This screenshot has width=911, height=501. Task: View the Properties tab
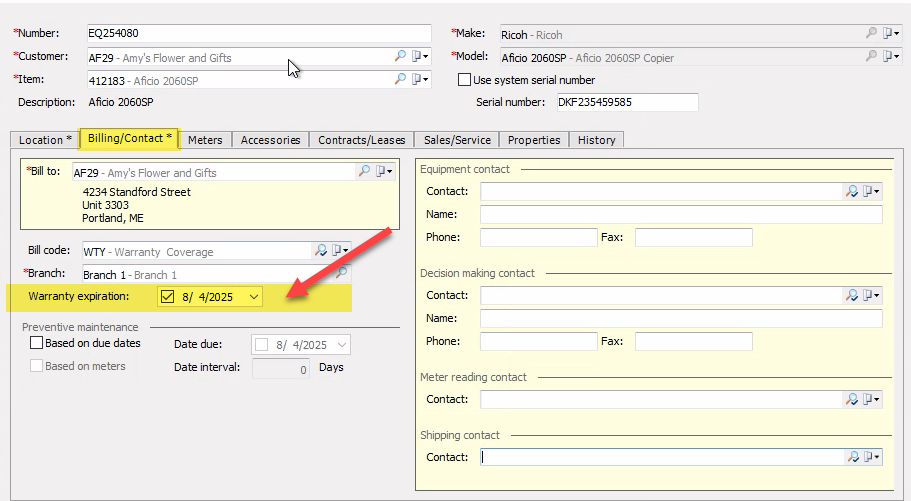point(534,140)
